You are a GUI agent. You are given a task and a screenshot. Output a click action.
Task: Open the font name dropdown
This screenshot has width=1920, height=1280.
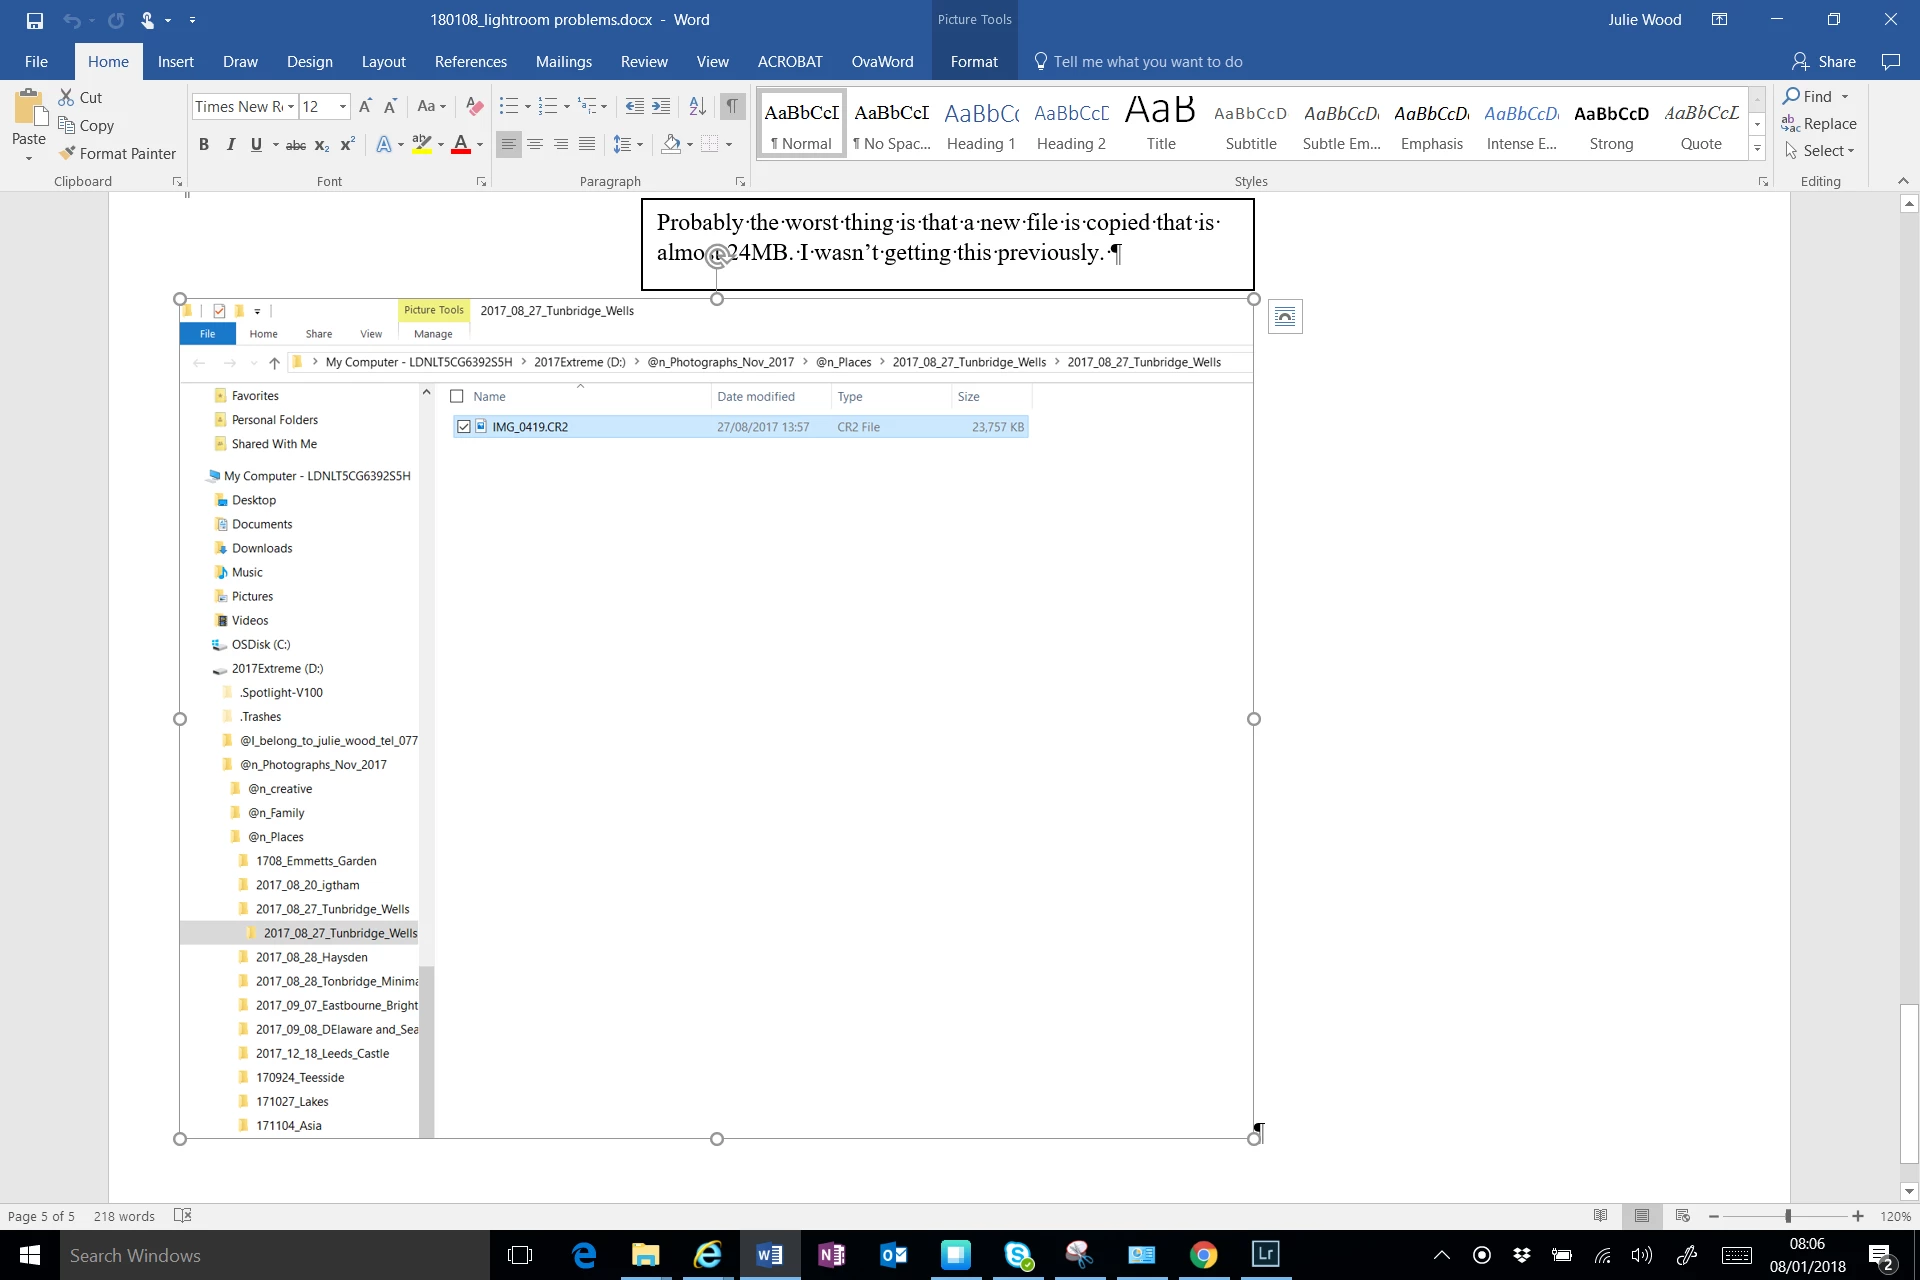291,107
